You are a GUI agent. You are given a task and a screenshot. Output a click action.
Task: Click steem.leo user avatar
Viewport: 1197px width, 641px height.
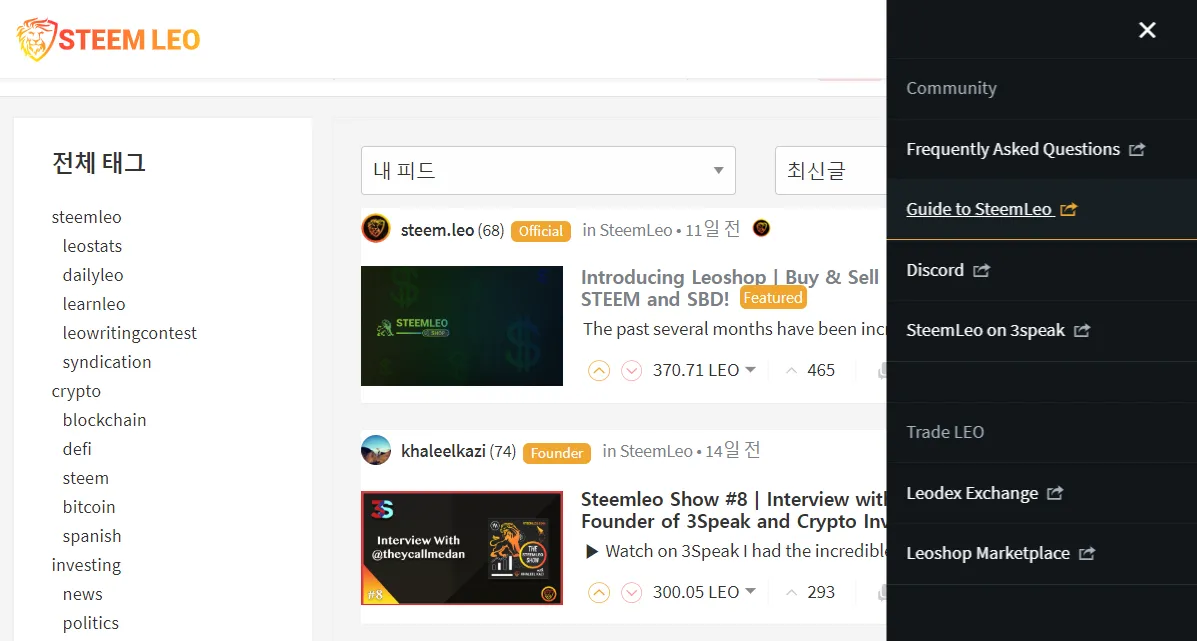click(x=376, y=228)
